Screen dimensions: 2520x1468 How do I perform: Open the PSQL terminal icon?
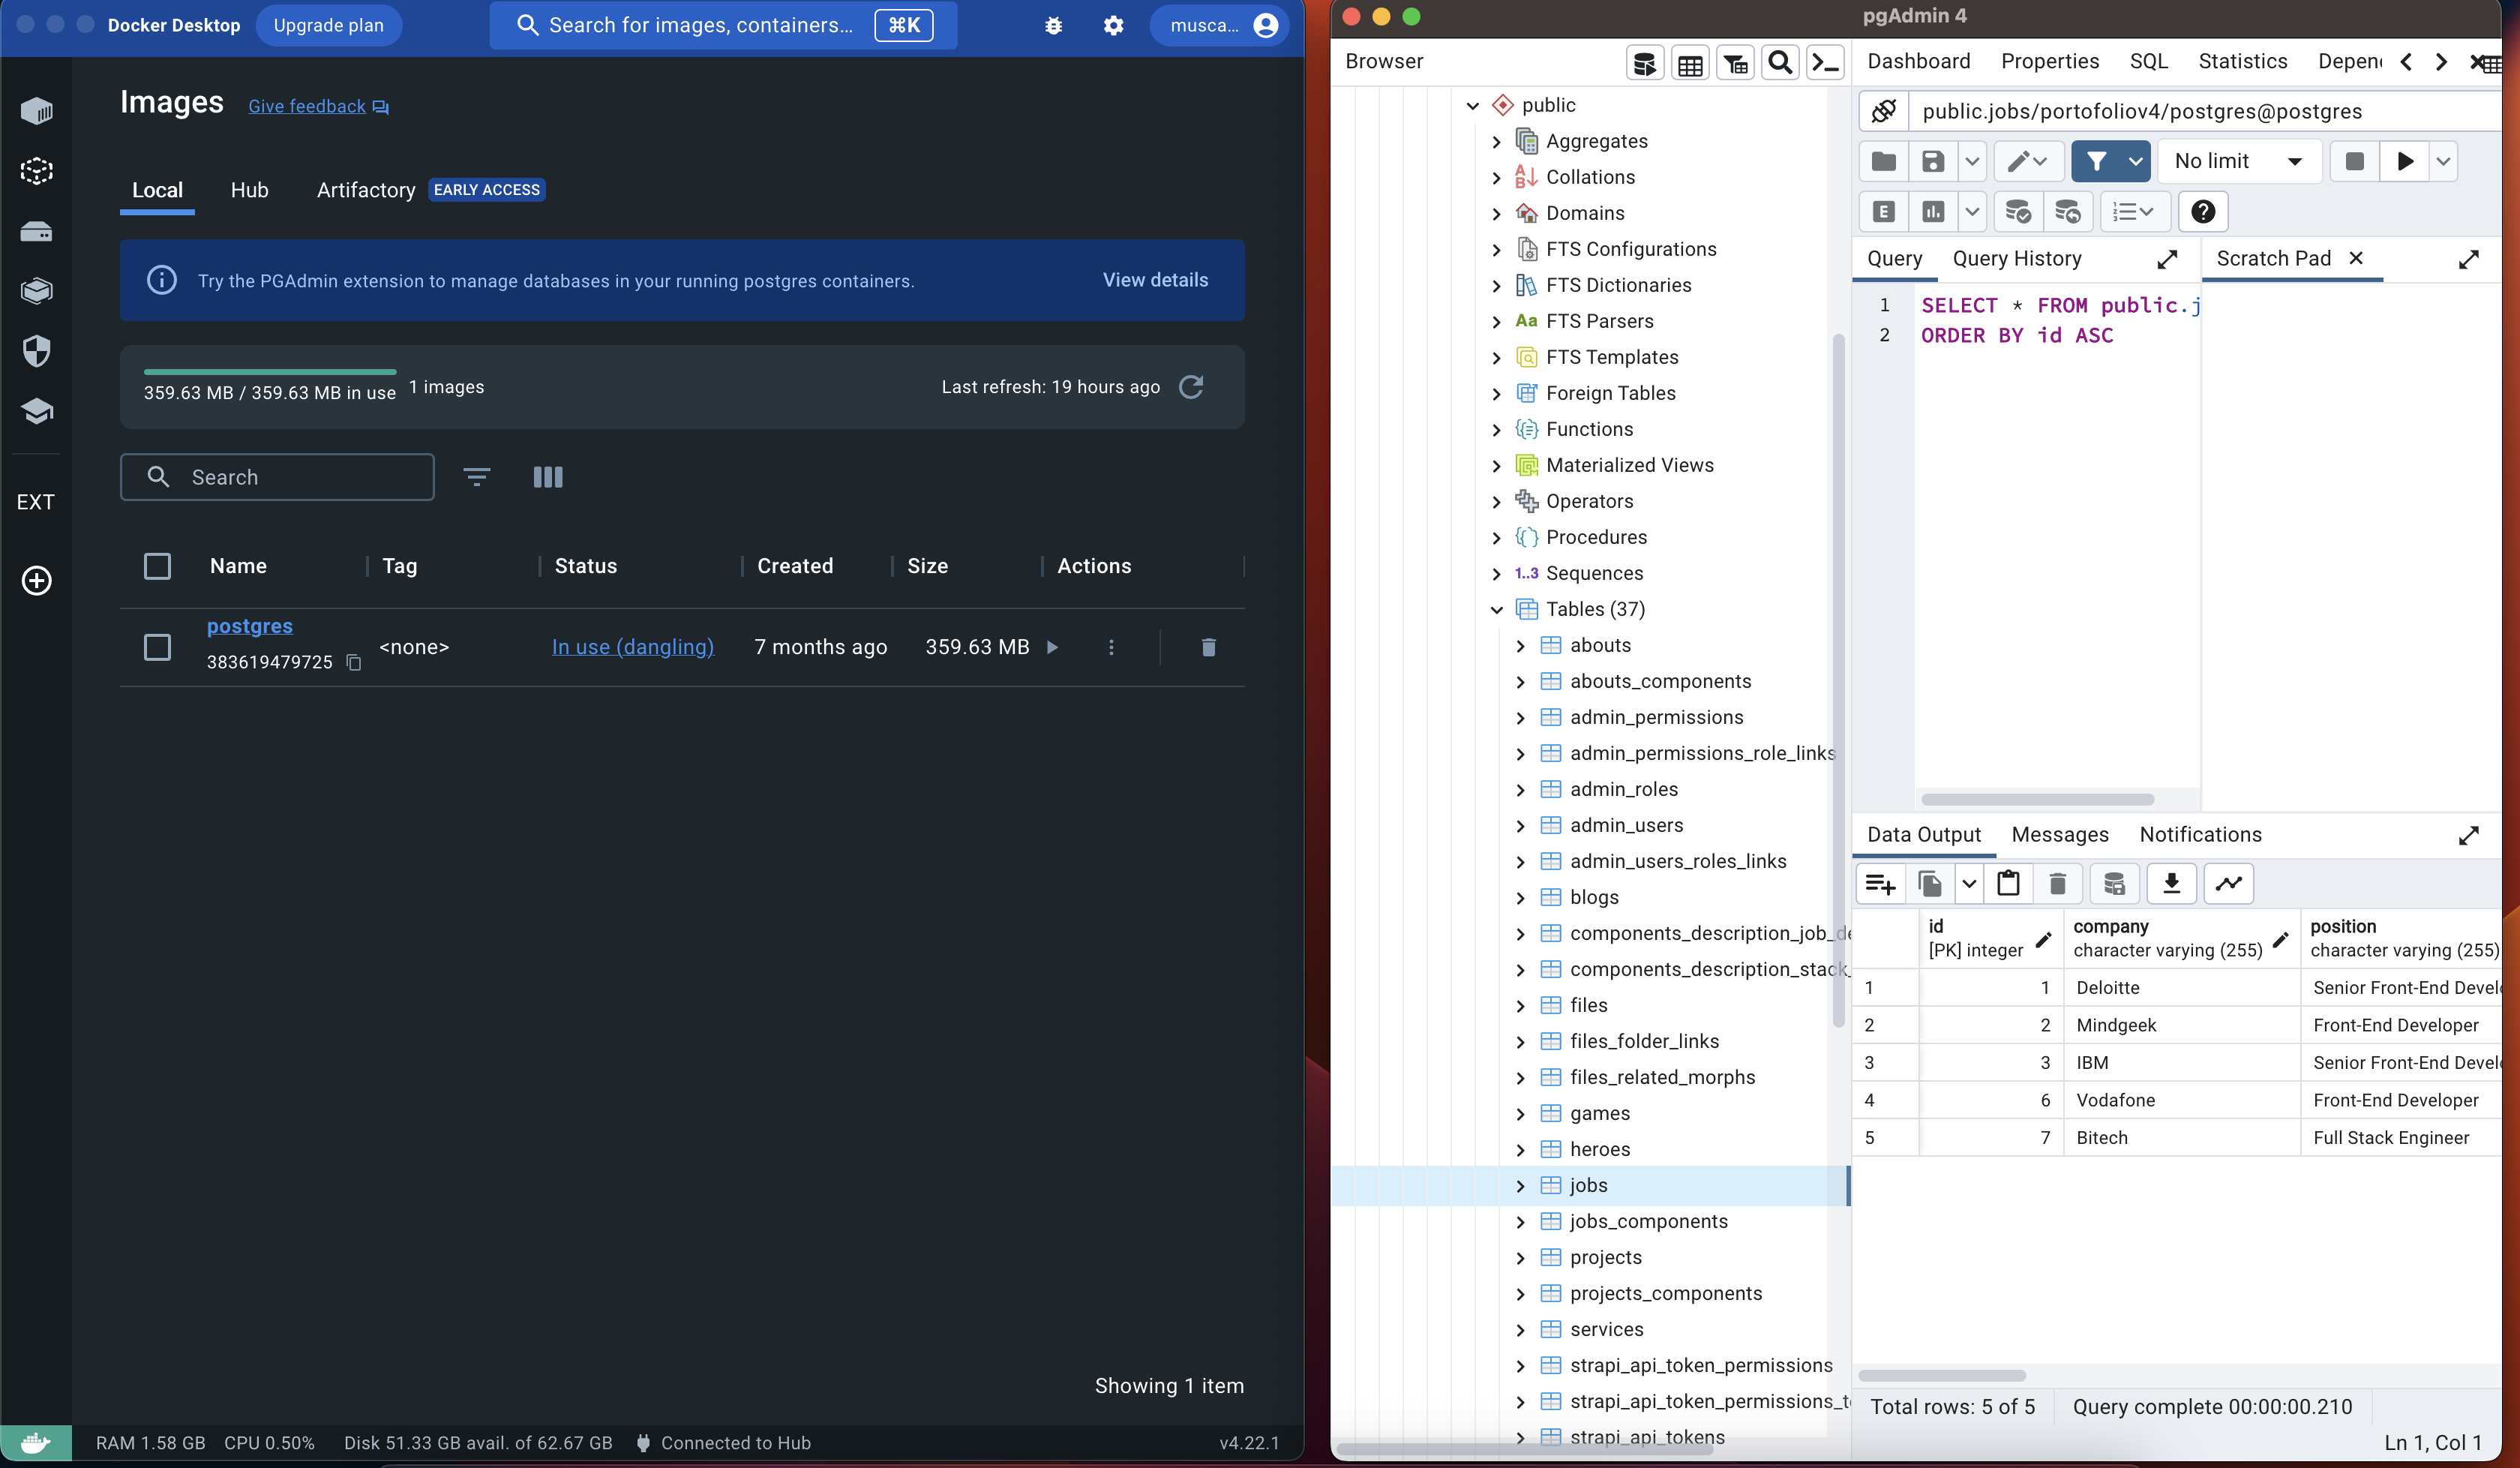point(1825,62)
